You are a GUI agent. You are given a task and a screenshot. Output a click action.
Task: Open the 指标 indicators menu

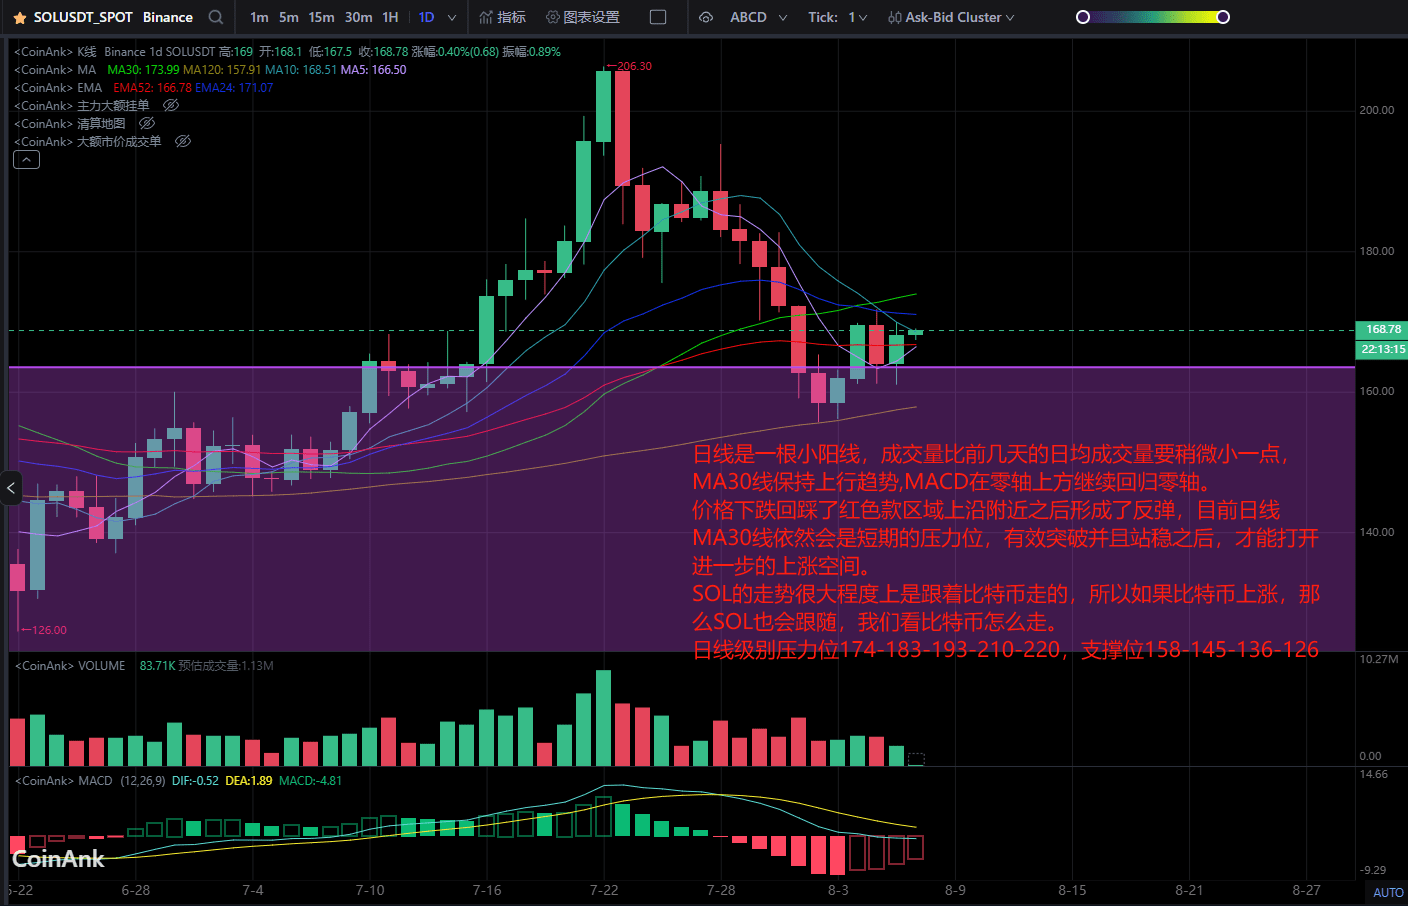(502, 17)
